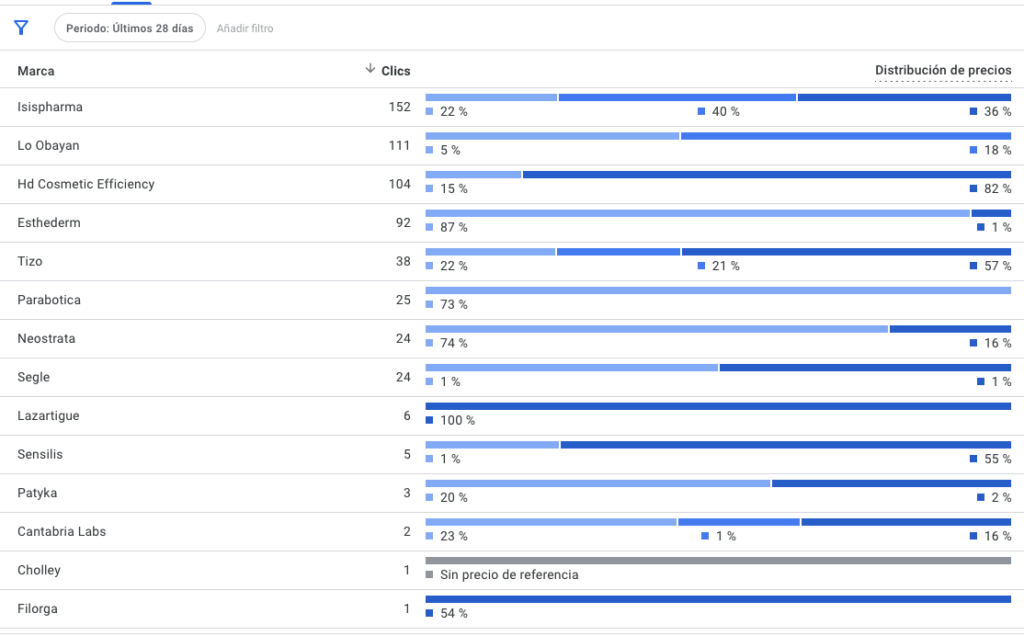Click the 40 % label in Isispharma row
The height and width of the screenshot is (636, 1024).
click(726, 112)
